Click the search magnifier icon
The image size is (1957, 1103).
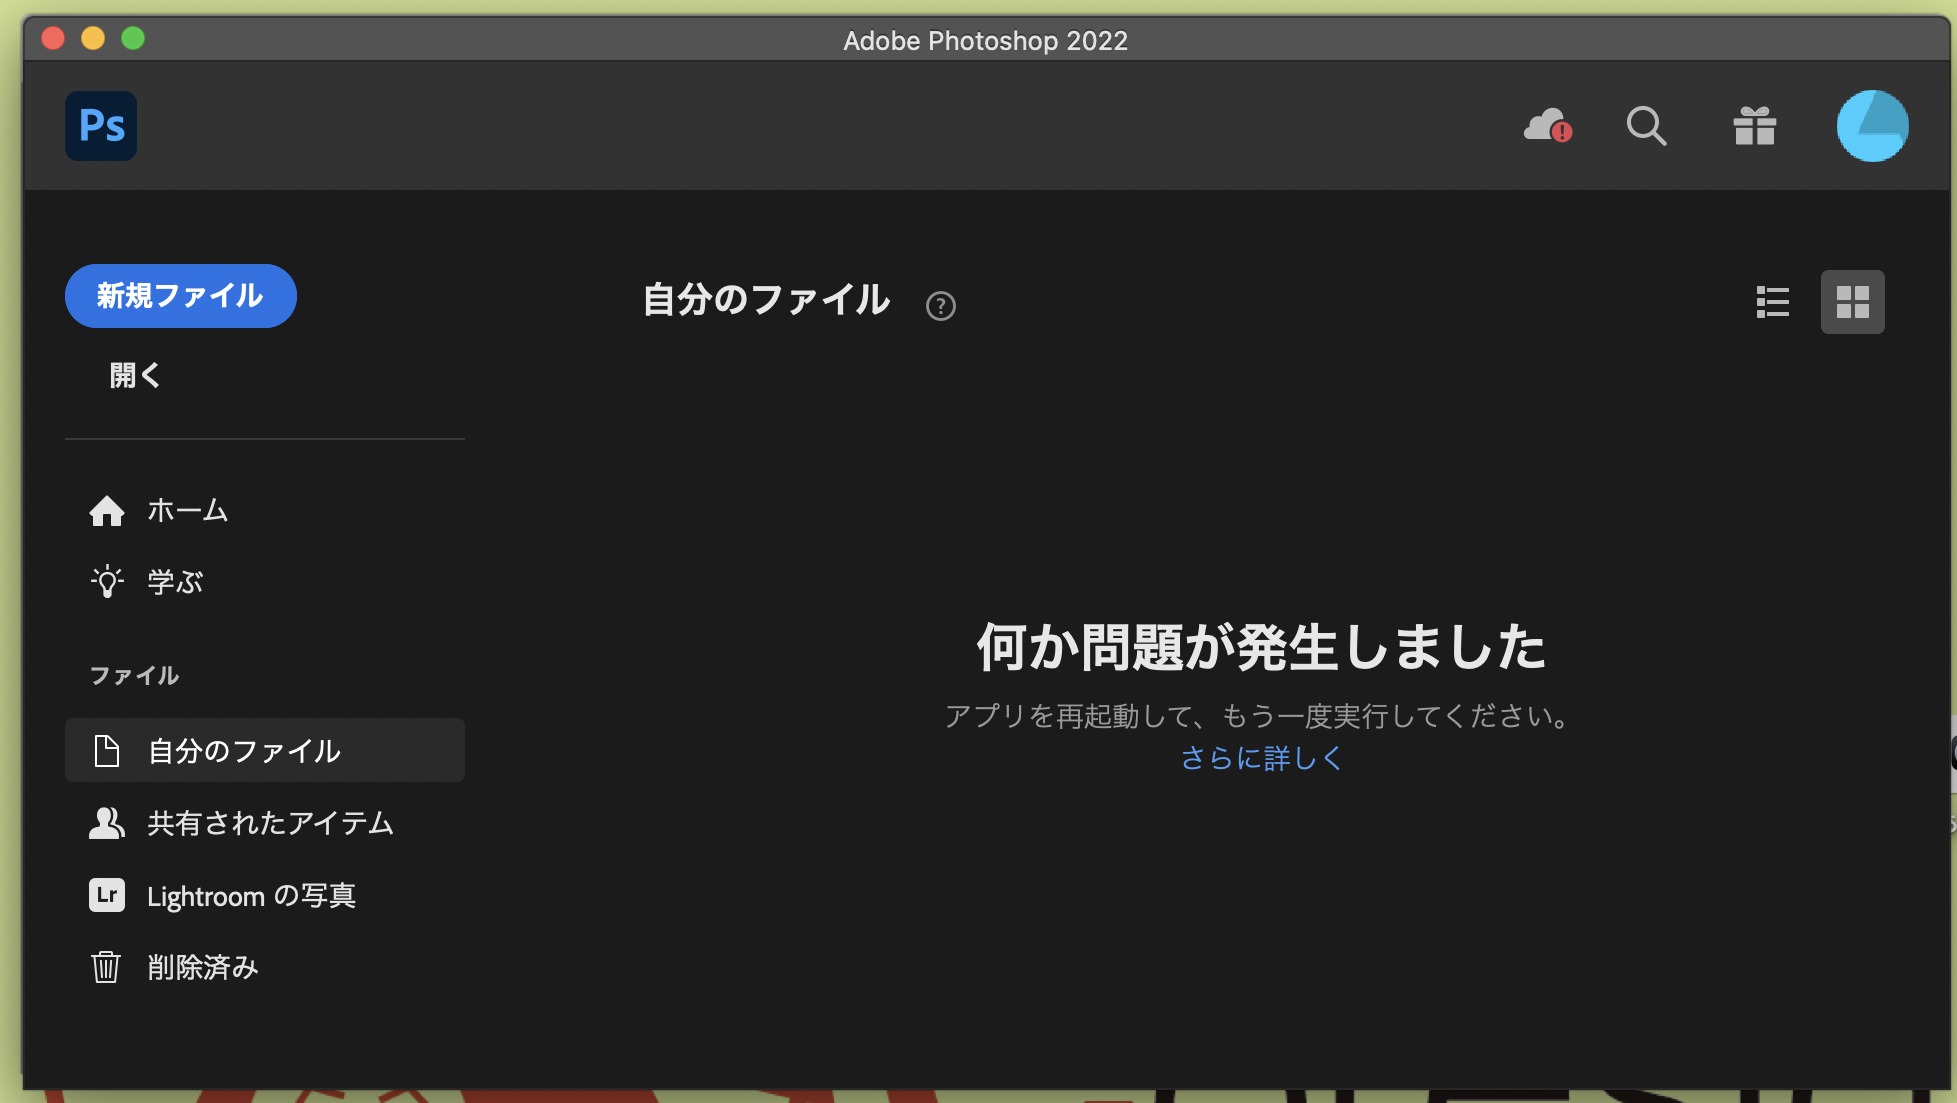tap(1646, 126)
